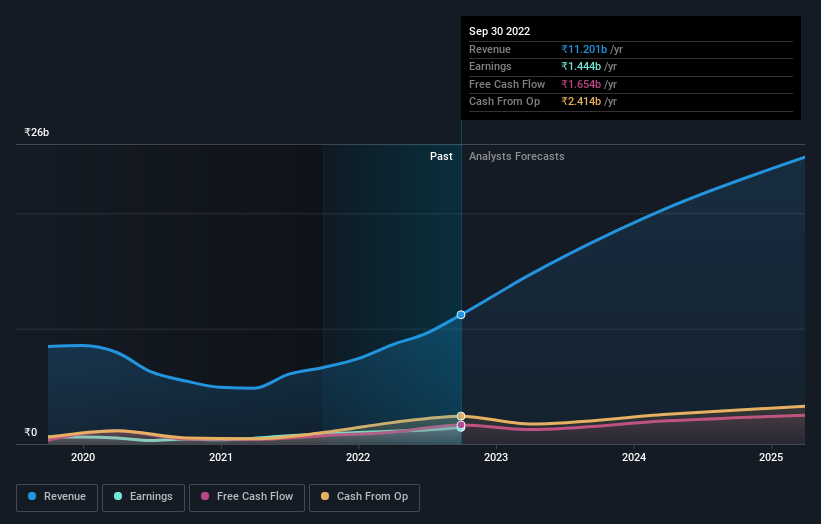Click the Revenue data point on the chart line
Image resolution: width=821 pixels, height=524 pixels.
click(x=461, y=315)
